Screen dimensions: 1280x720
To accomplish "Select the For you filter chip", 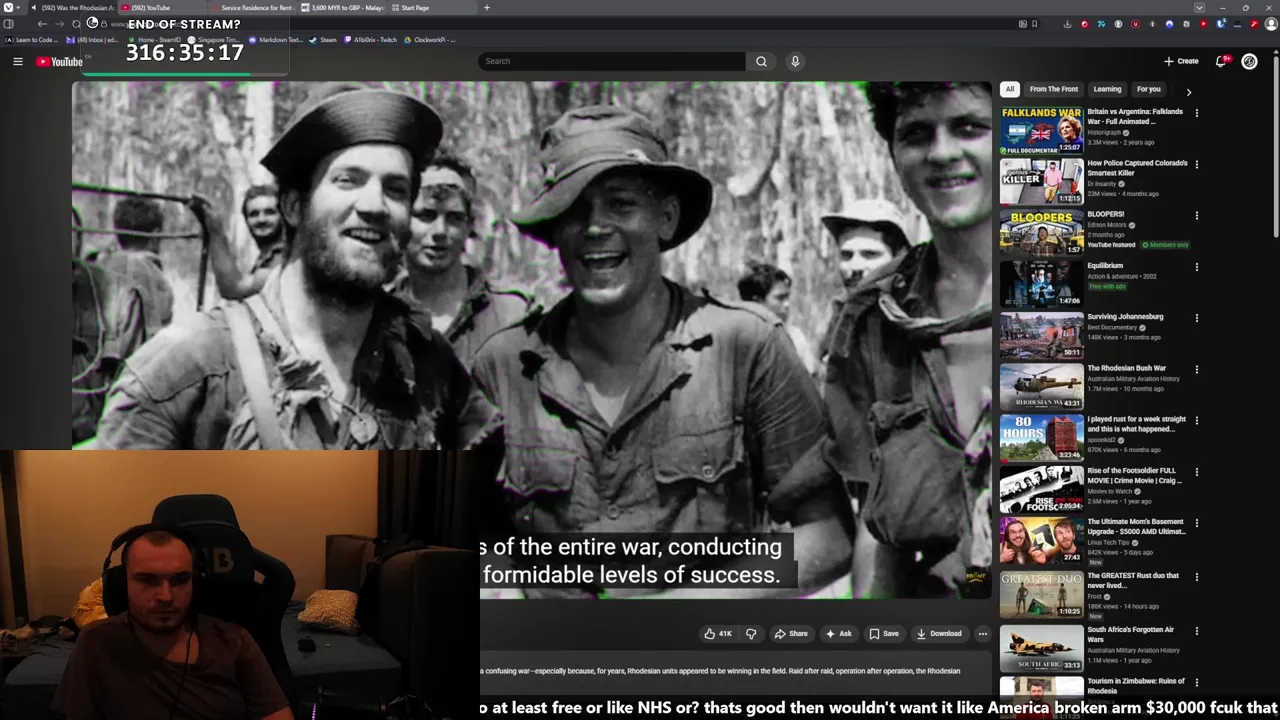I will (x=1148, y=89).
